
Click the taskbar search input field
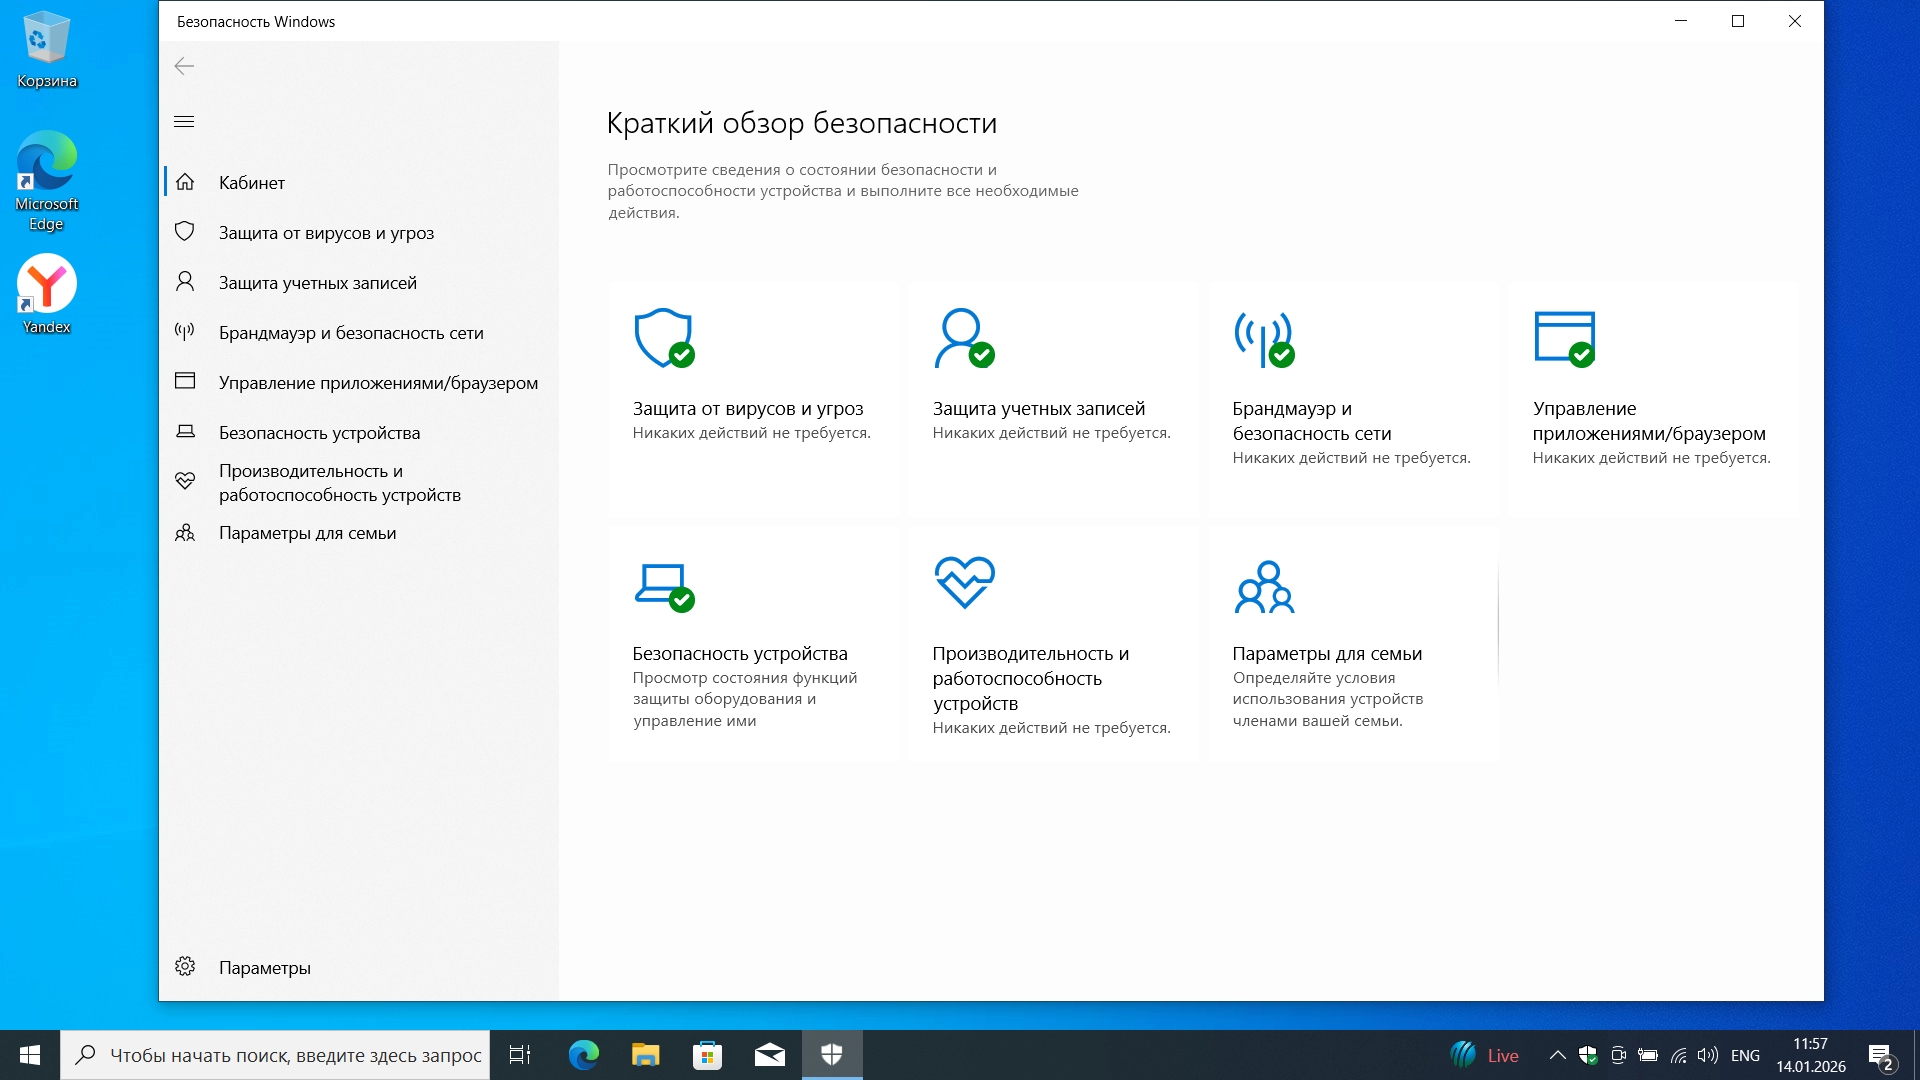click(295, 1055)
